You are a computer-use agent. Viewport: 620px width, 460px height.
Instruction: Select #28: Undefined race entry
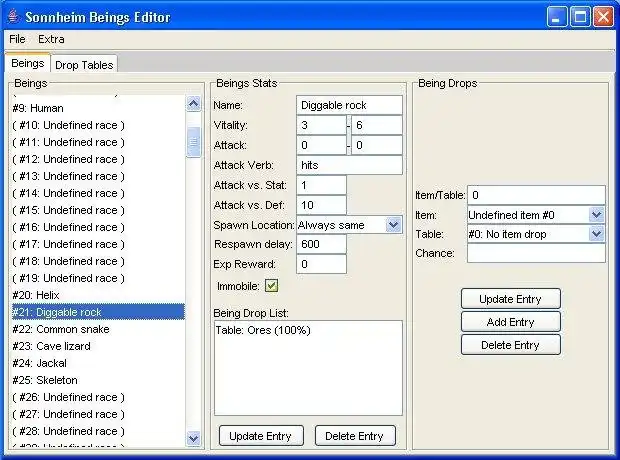tap(98, 431)
